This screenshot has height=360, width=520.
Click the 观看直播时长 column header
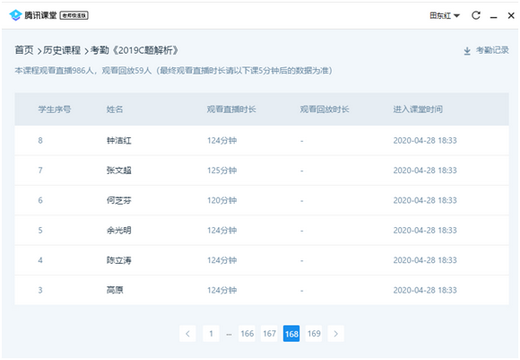pos(231,109)
